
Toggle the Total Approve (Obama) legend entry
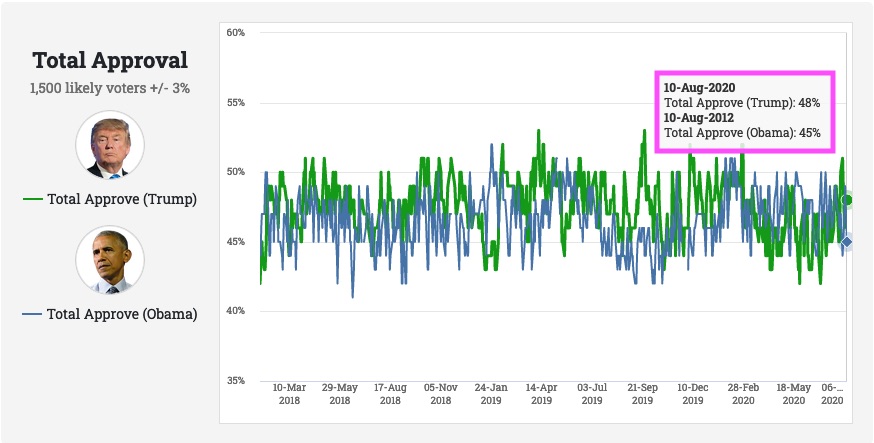110,314
